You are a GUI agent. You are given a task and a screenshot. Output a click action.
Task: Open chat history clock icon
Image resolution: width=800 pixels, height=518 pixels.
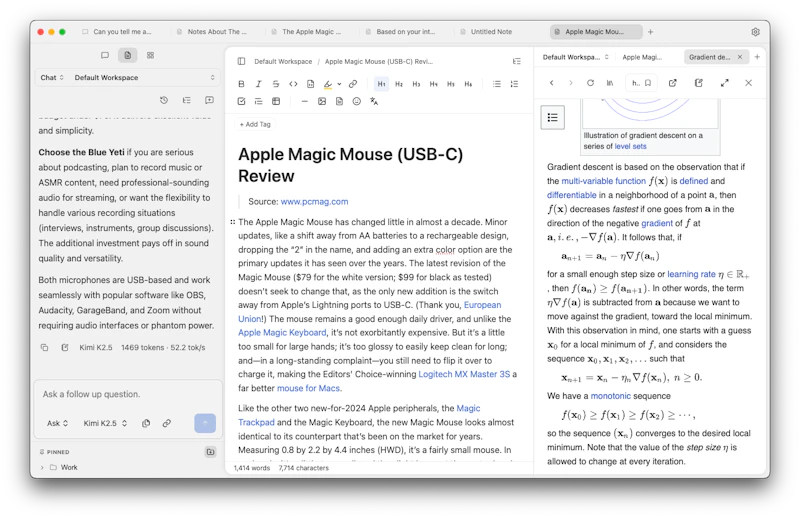tap(164, 100)
